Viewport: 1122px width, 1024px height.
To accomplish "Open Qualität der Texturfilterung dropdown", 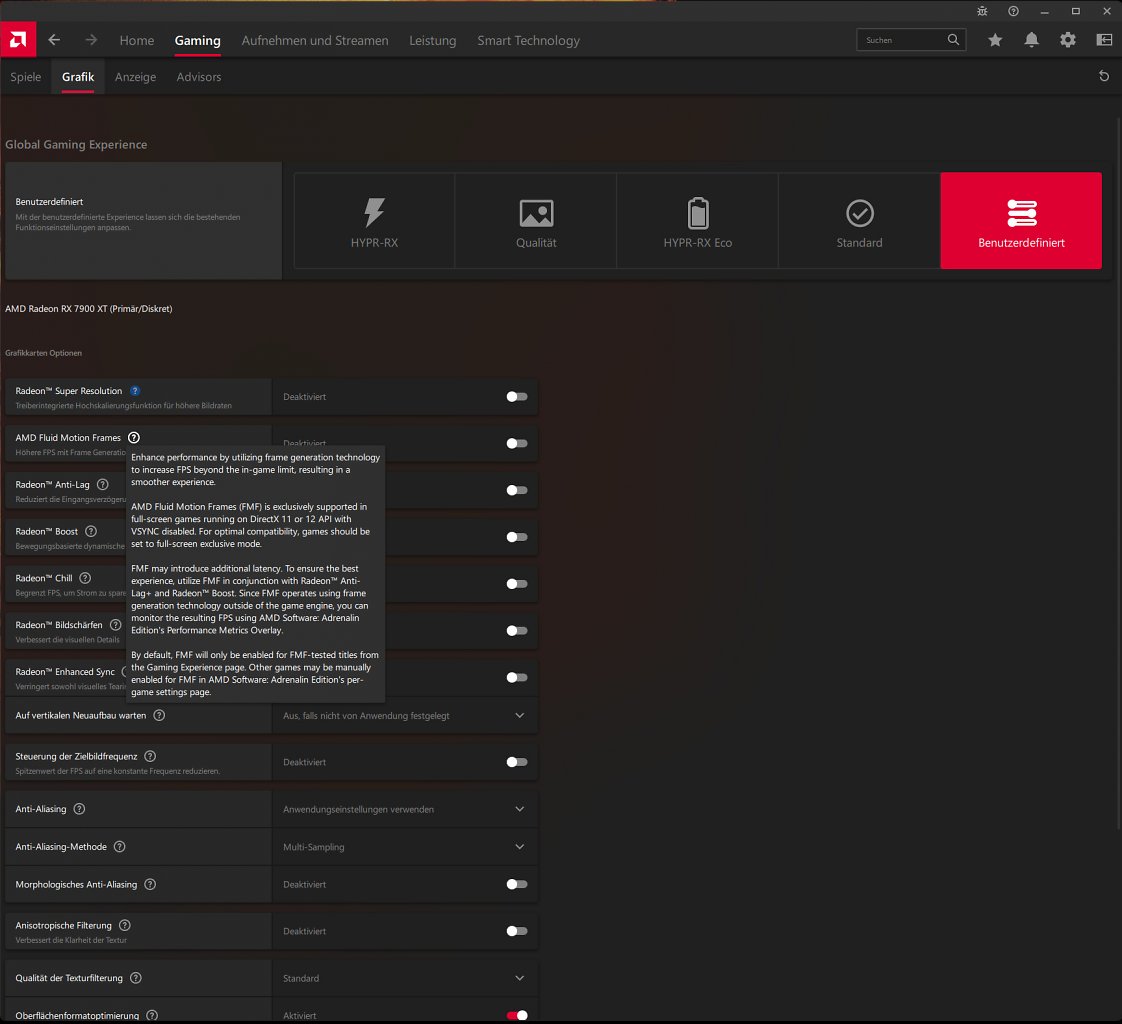I will tap(405, 978).
